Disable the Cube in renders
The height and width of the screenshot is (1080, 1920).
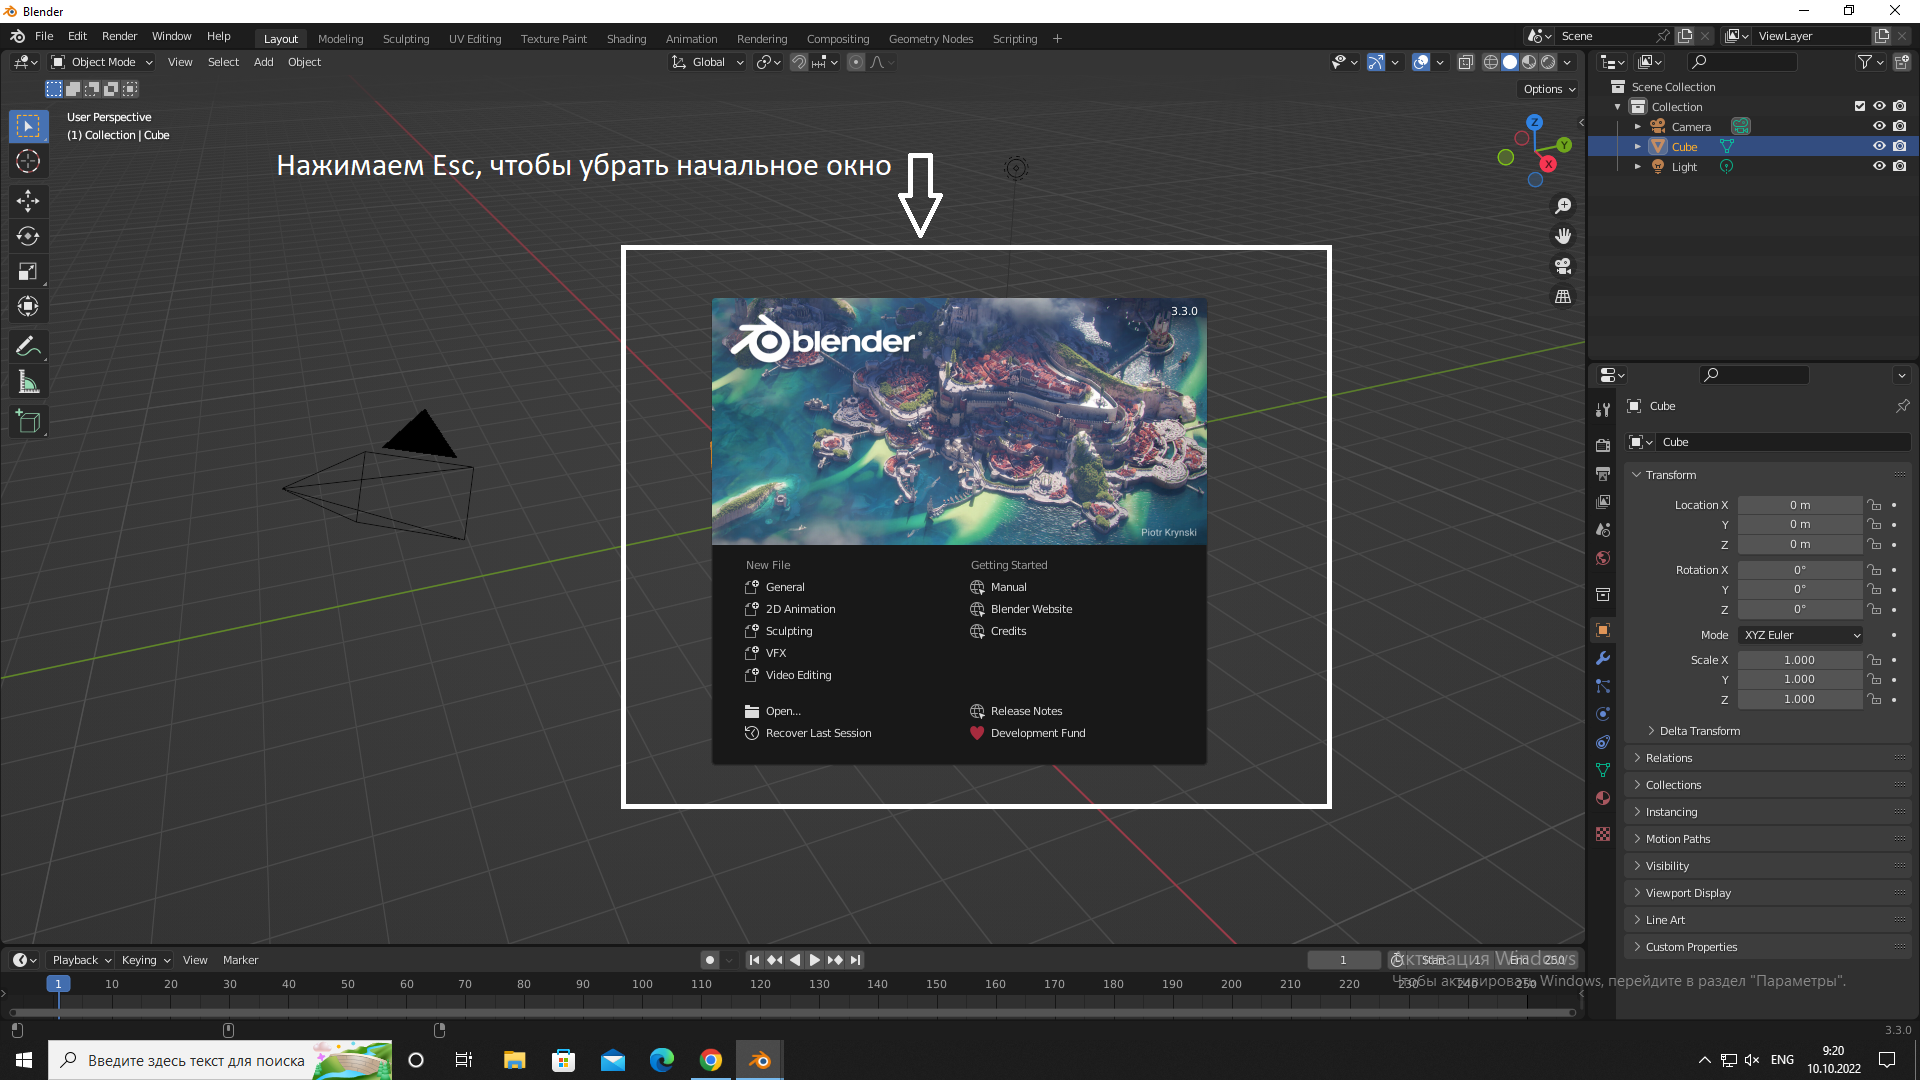pyautogui.click(x=1900, y=146)
